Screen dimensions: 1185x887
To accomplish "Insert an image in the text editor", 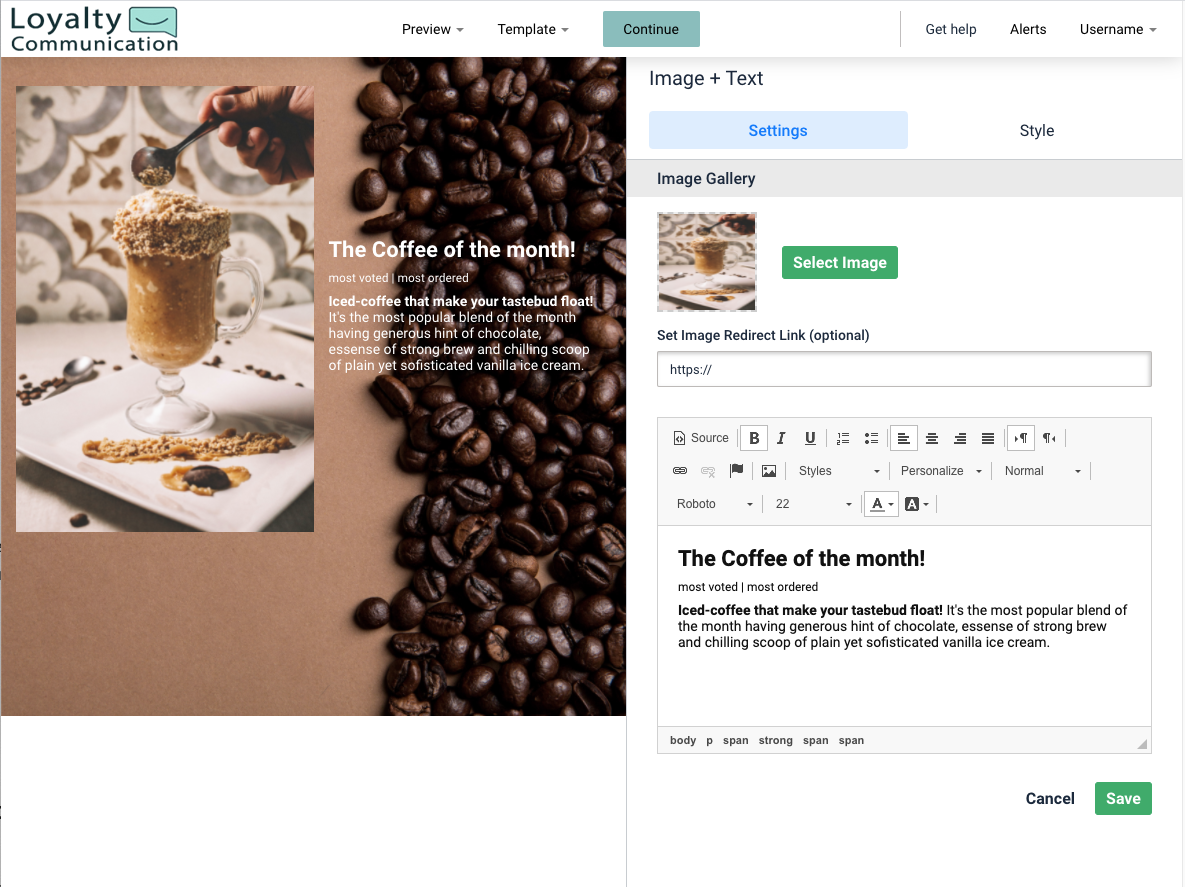I will pyautogui.click(x=768, y=470).
